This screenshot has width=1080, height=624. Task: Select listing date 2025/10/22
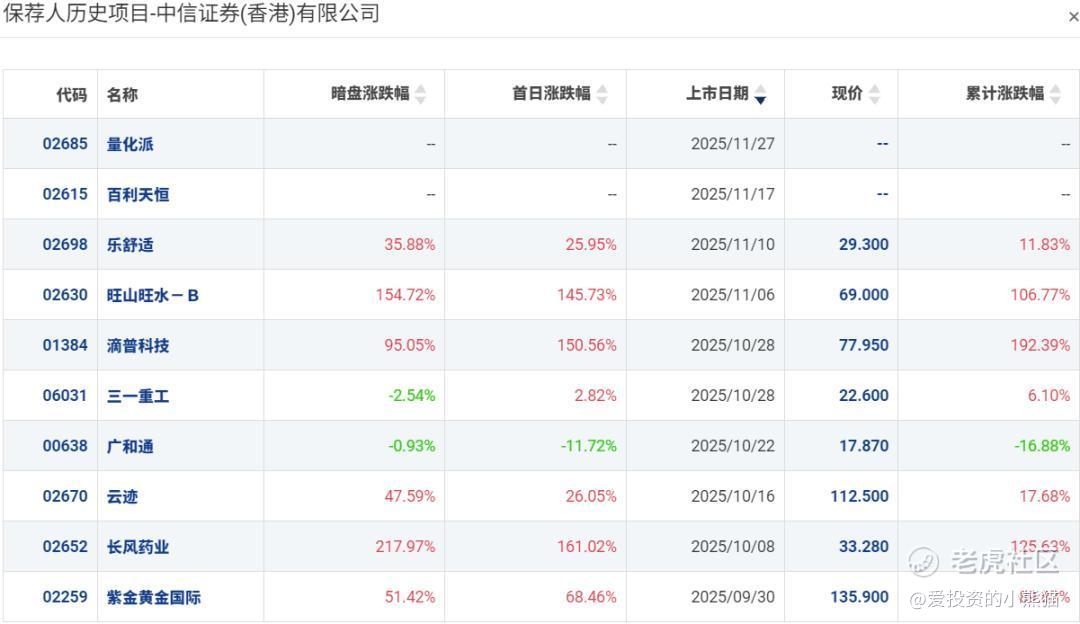tap(733, 446)
